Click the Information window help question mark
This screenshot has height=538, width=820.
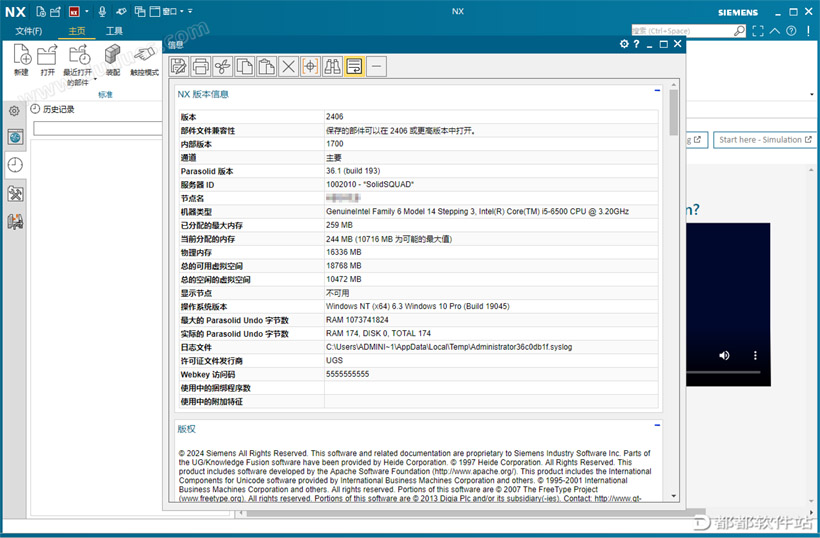636,44
